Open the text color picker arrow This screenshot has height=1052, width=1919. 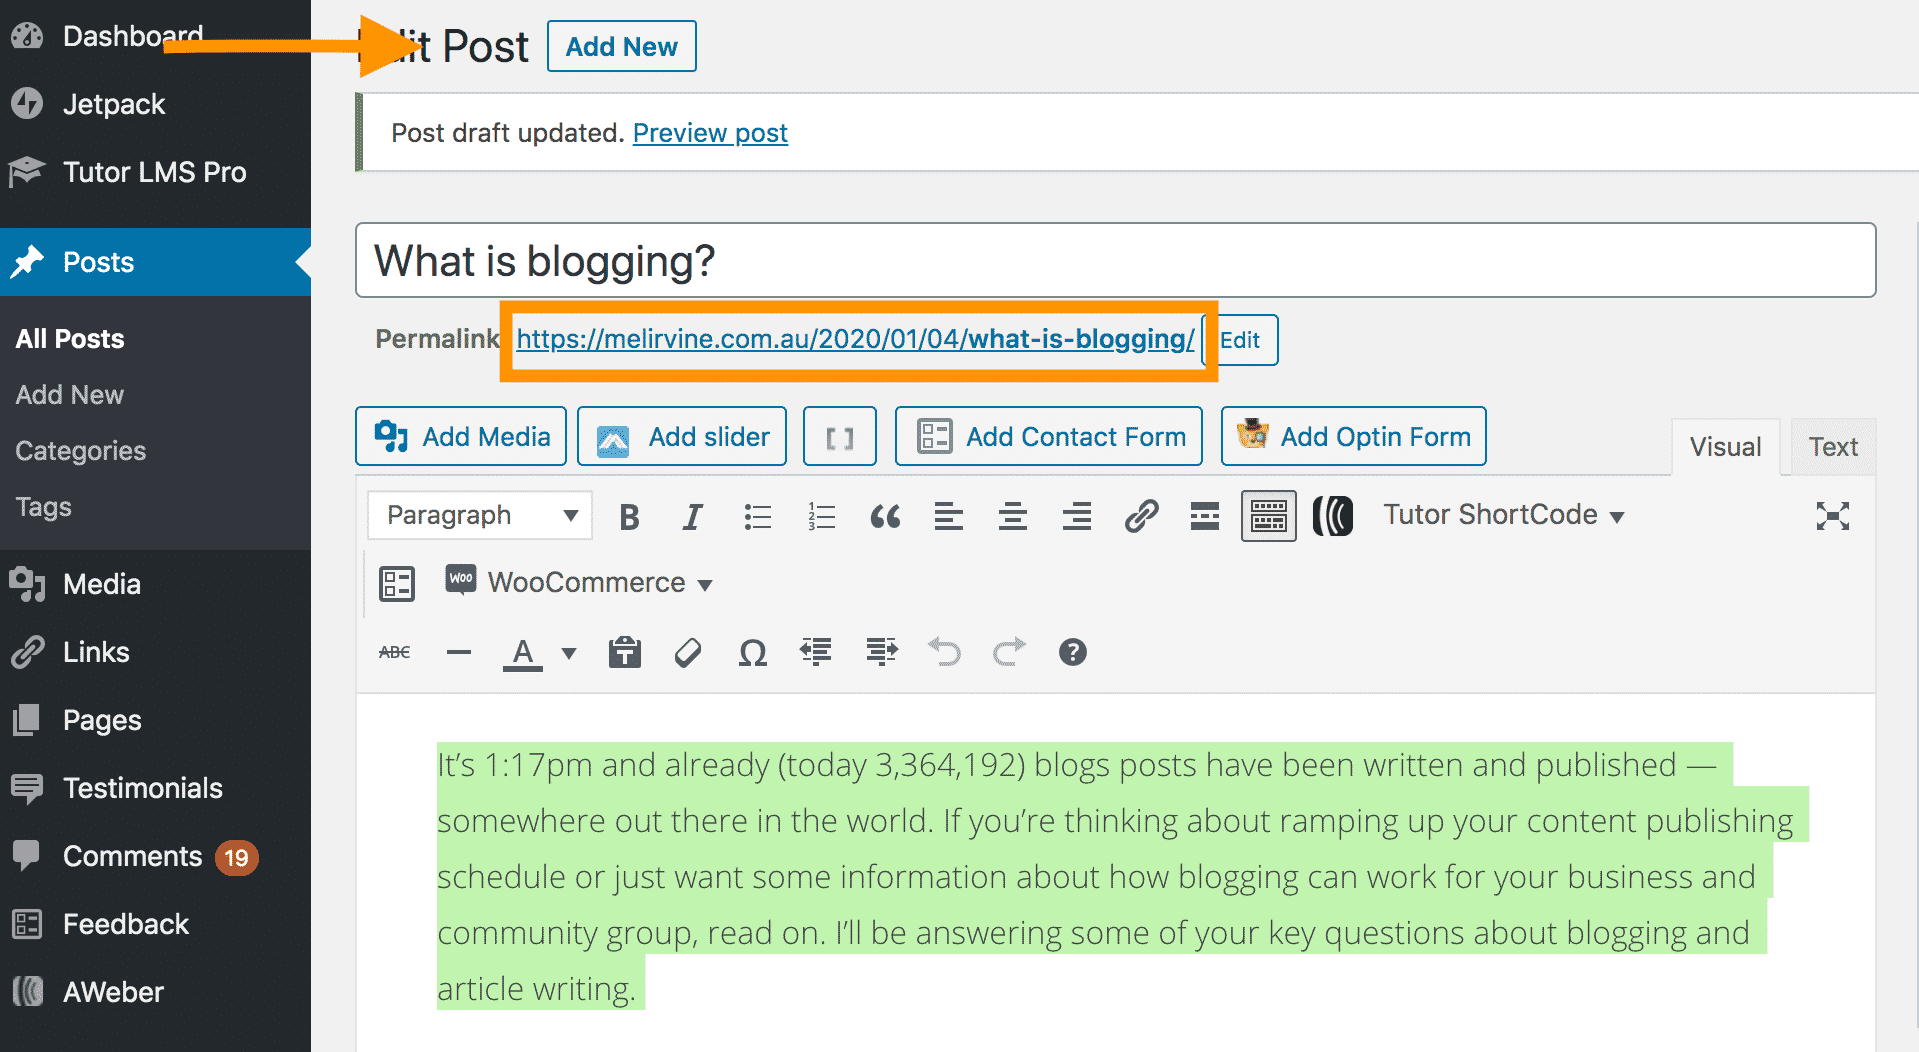point(569,653)
